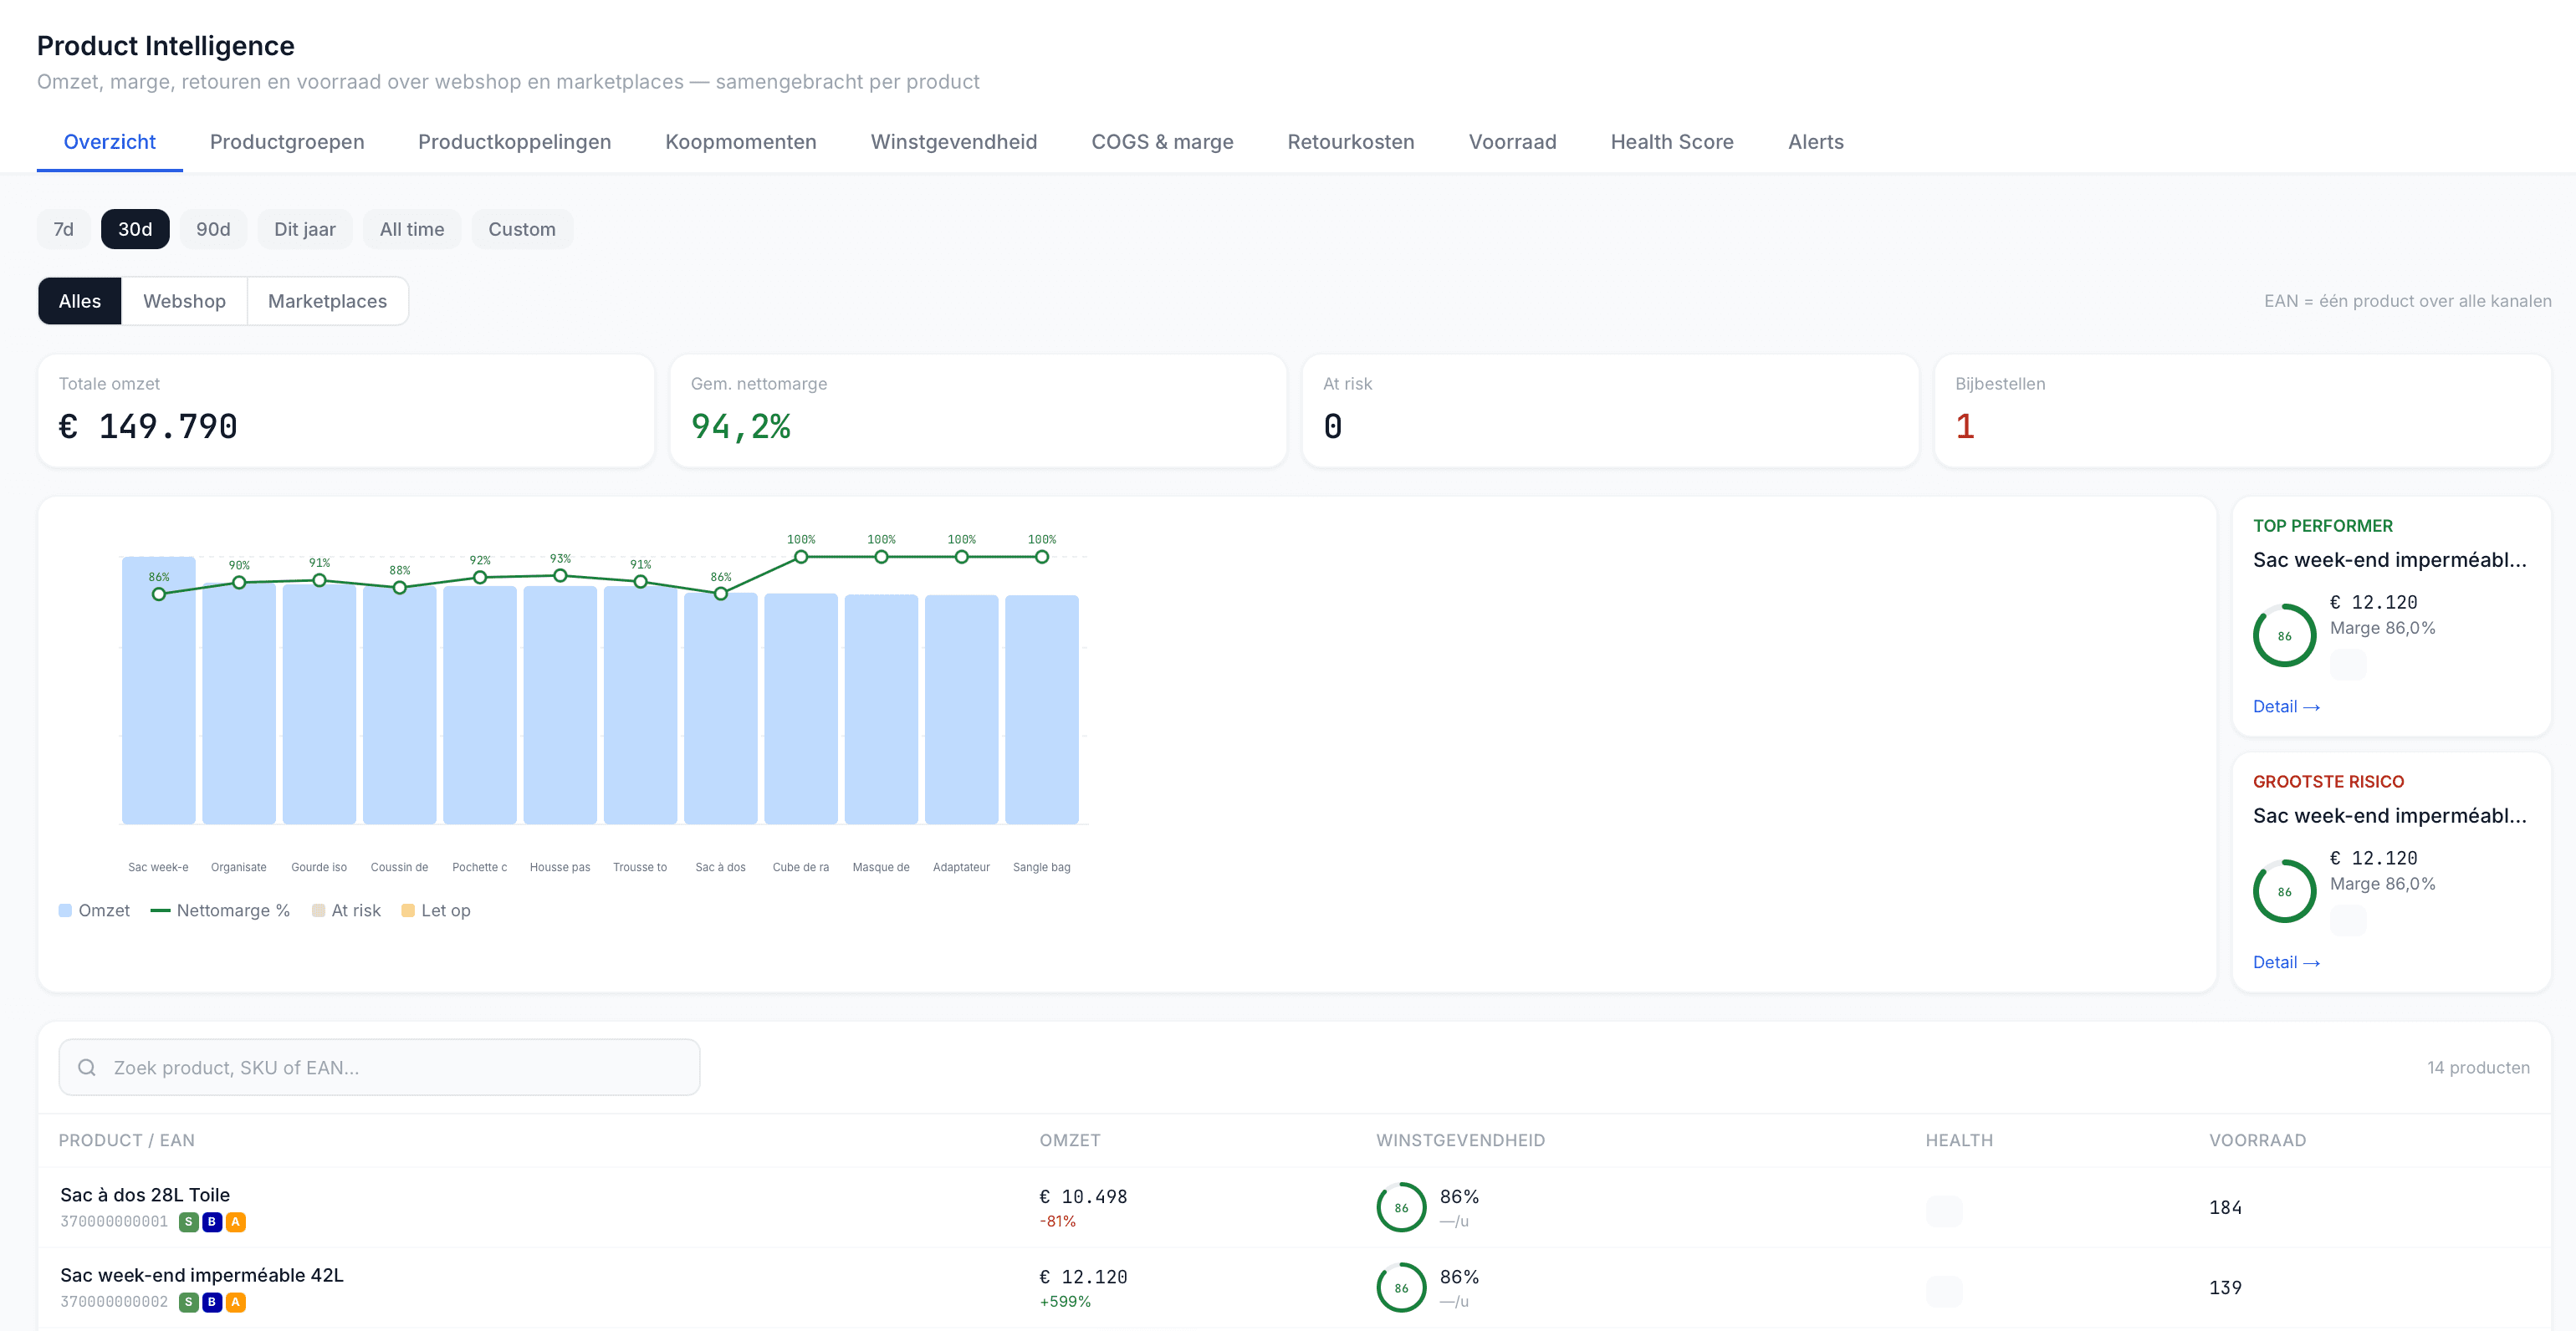The image size is (2576, 1331).
Task: Toggle Nettomarge % legend item
Action: tap(220, 910)
